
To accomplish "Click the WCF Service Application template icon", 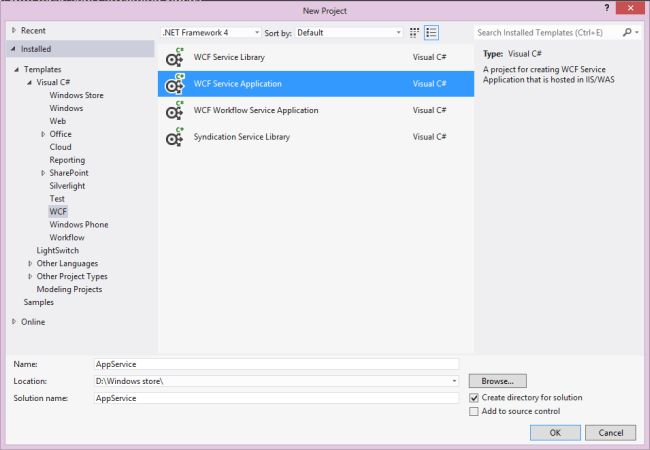I will [175, 84].
